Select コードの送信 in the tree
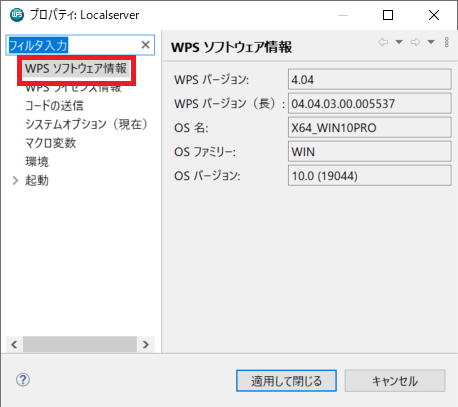 coord(54,106)
